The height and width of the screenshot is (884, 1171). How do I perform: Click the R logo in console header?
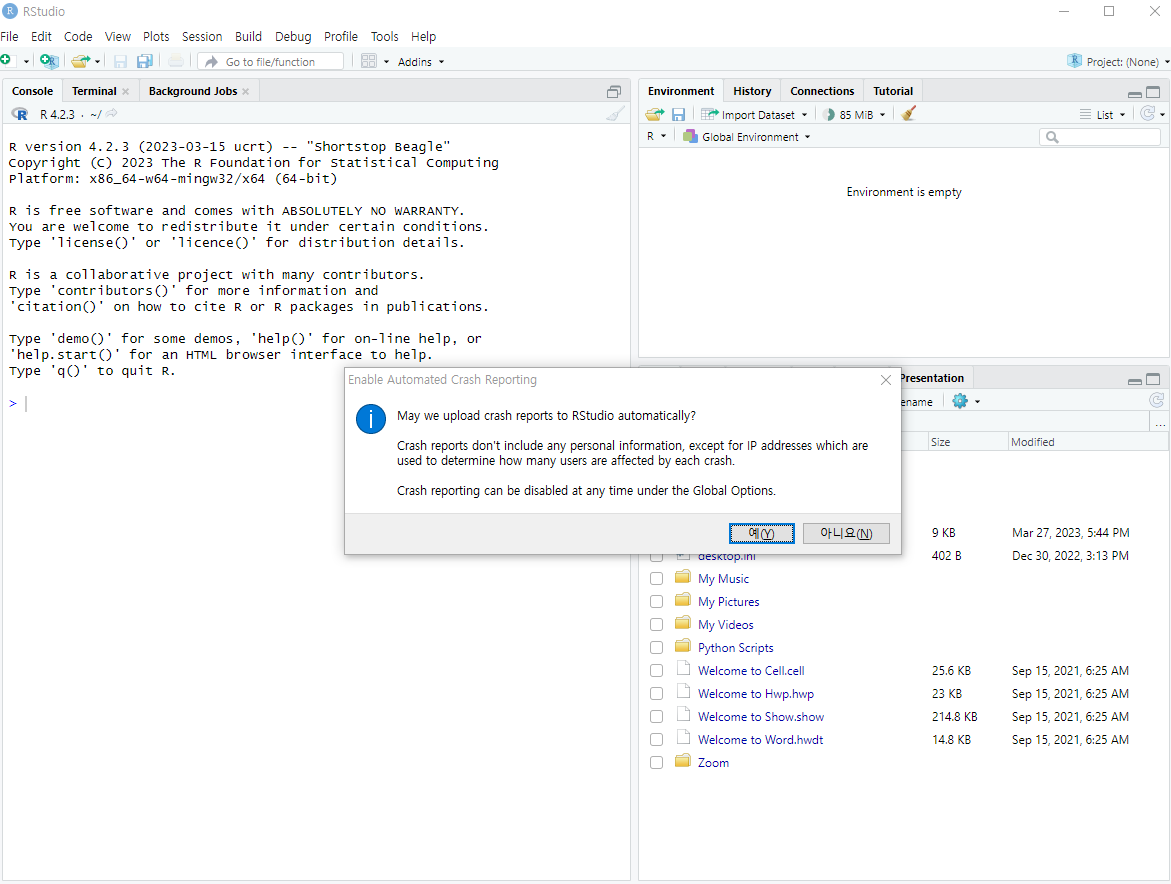(20, 114)
